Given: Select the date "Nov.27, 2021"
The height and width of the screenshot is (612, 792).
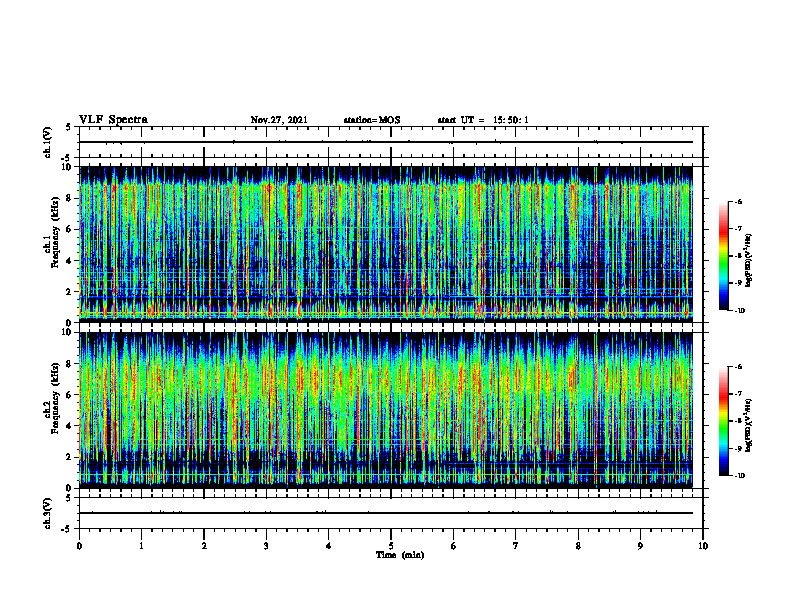Looking at the screenshot, I should point(279,120).
